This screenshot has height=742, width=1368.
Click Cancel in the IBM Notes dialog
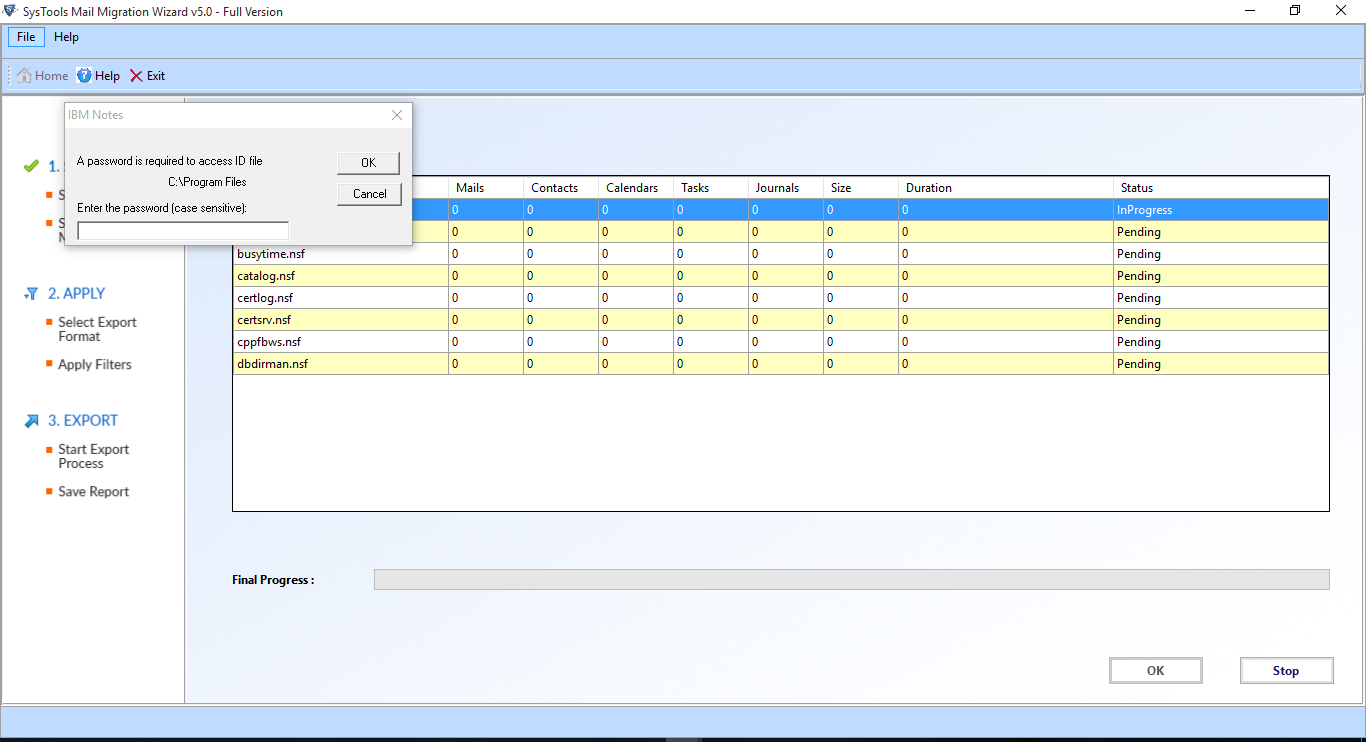369,194
